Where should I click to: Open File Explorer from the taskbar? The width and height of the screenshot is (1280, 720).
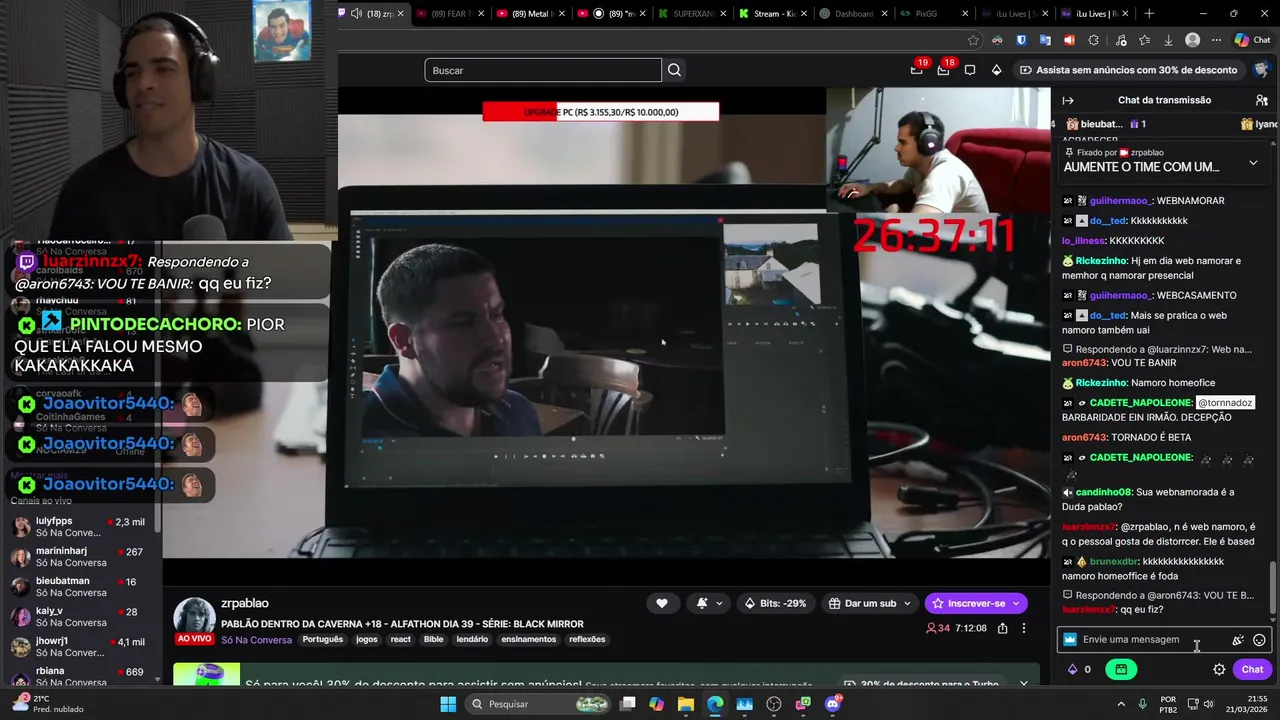686,704
